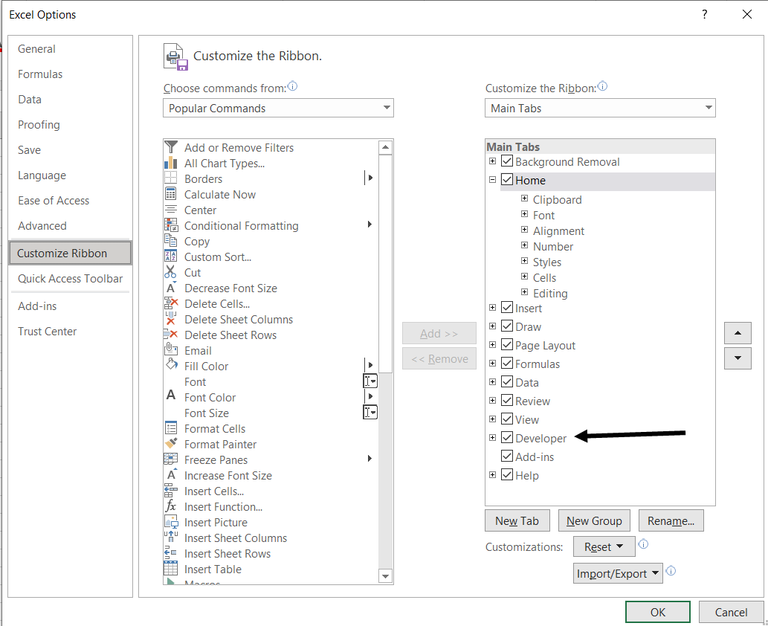The image size is (768, 626).
Task: Open the Quick Access Toolbar category
Action: (70, 279)
